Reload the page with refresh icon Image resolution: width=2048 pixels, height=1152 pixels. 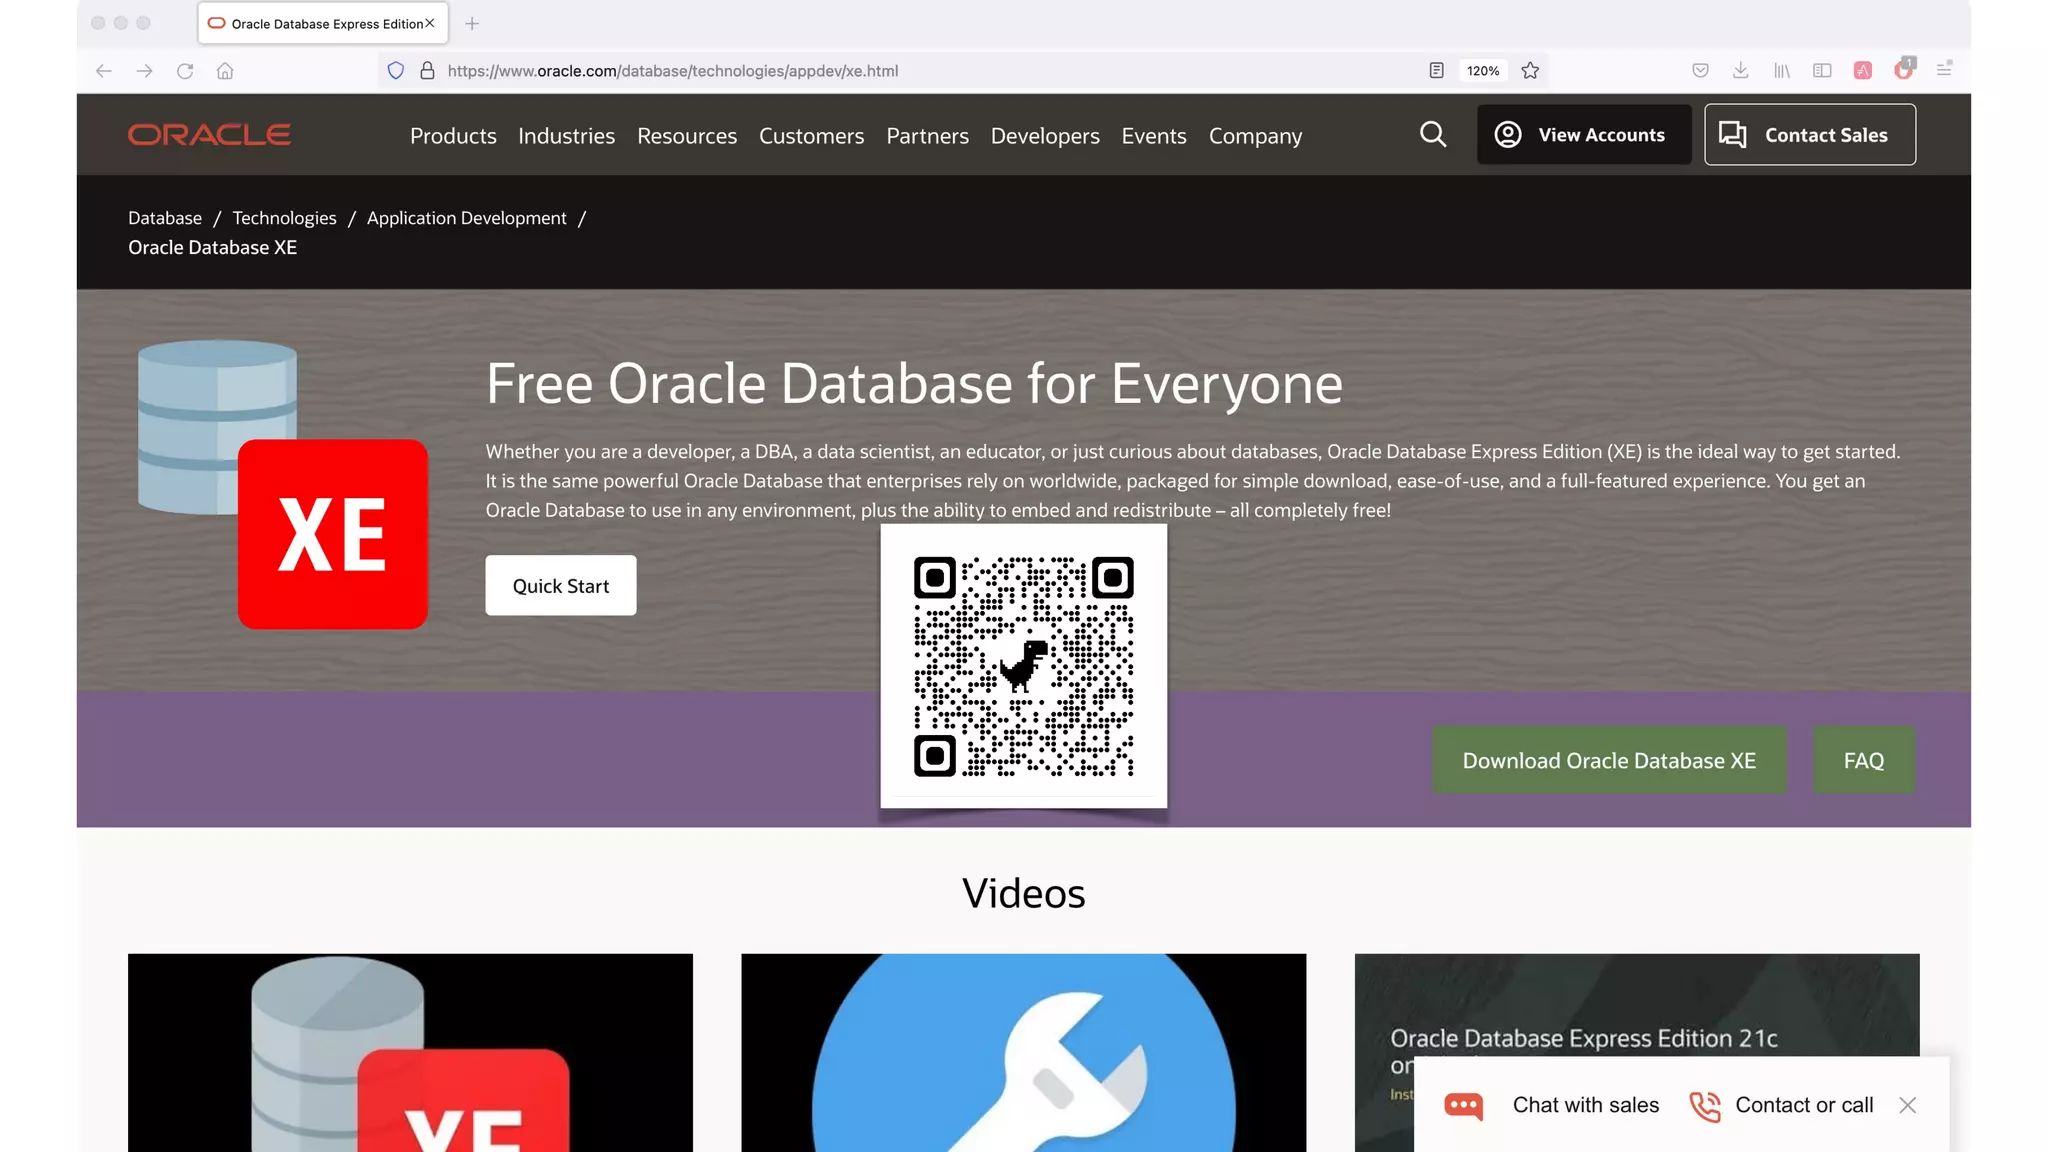(185, 71)
